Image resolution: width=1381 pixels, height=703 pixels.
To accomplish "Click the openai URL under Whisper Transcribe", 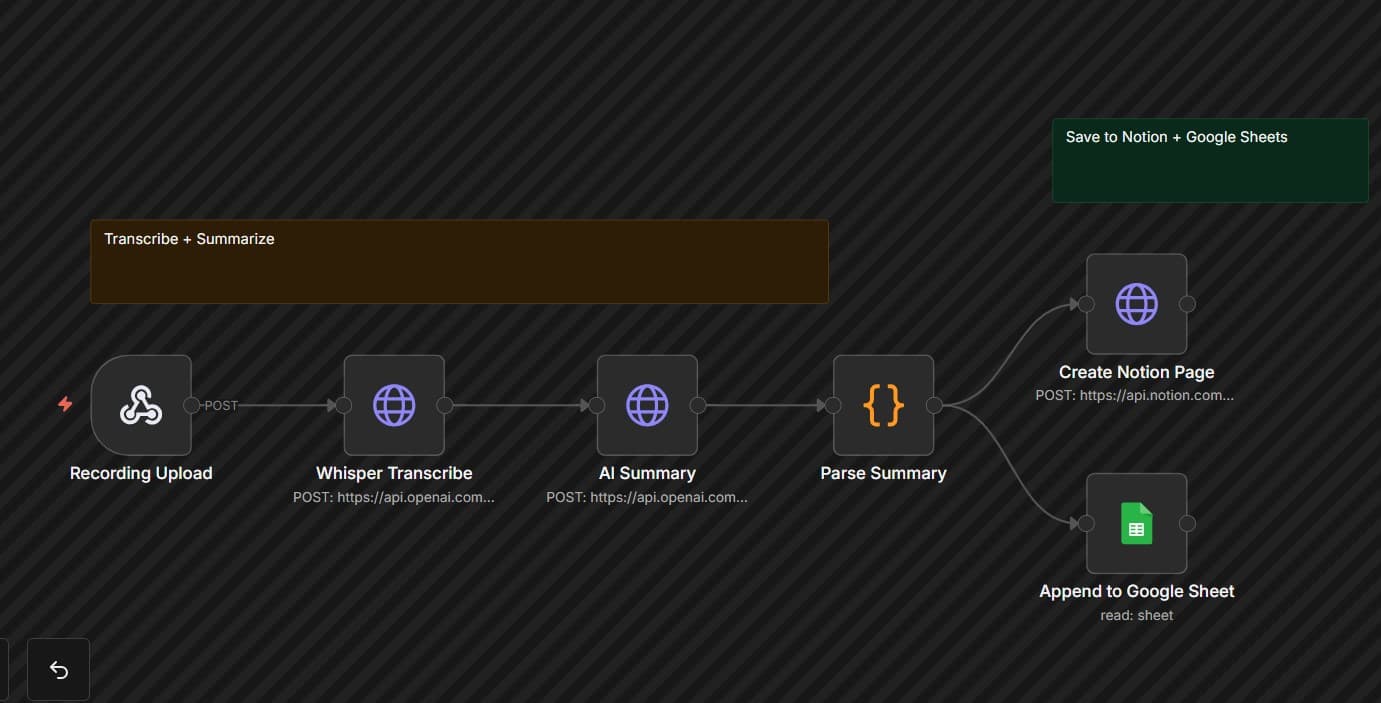I will click(x=394, y=496).
